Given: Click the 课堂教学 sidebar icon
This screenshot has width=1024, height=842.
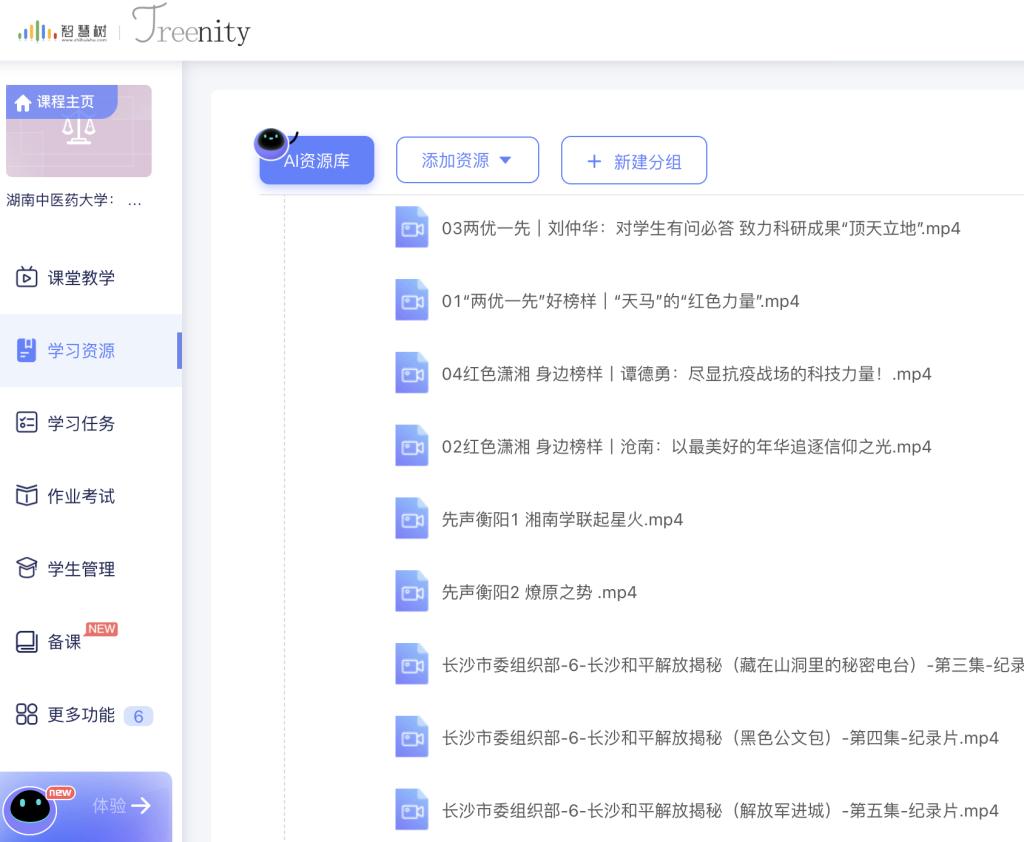Looking at the screenshot, I should [27, 278].
